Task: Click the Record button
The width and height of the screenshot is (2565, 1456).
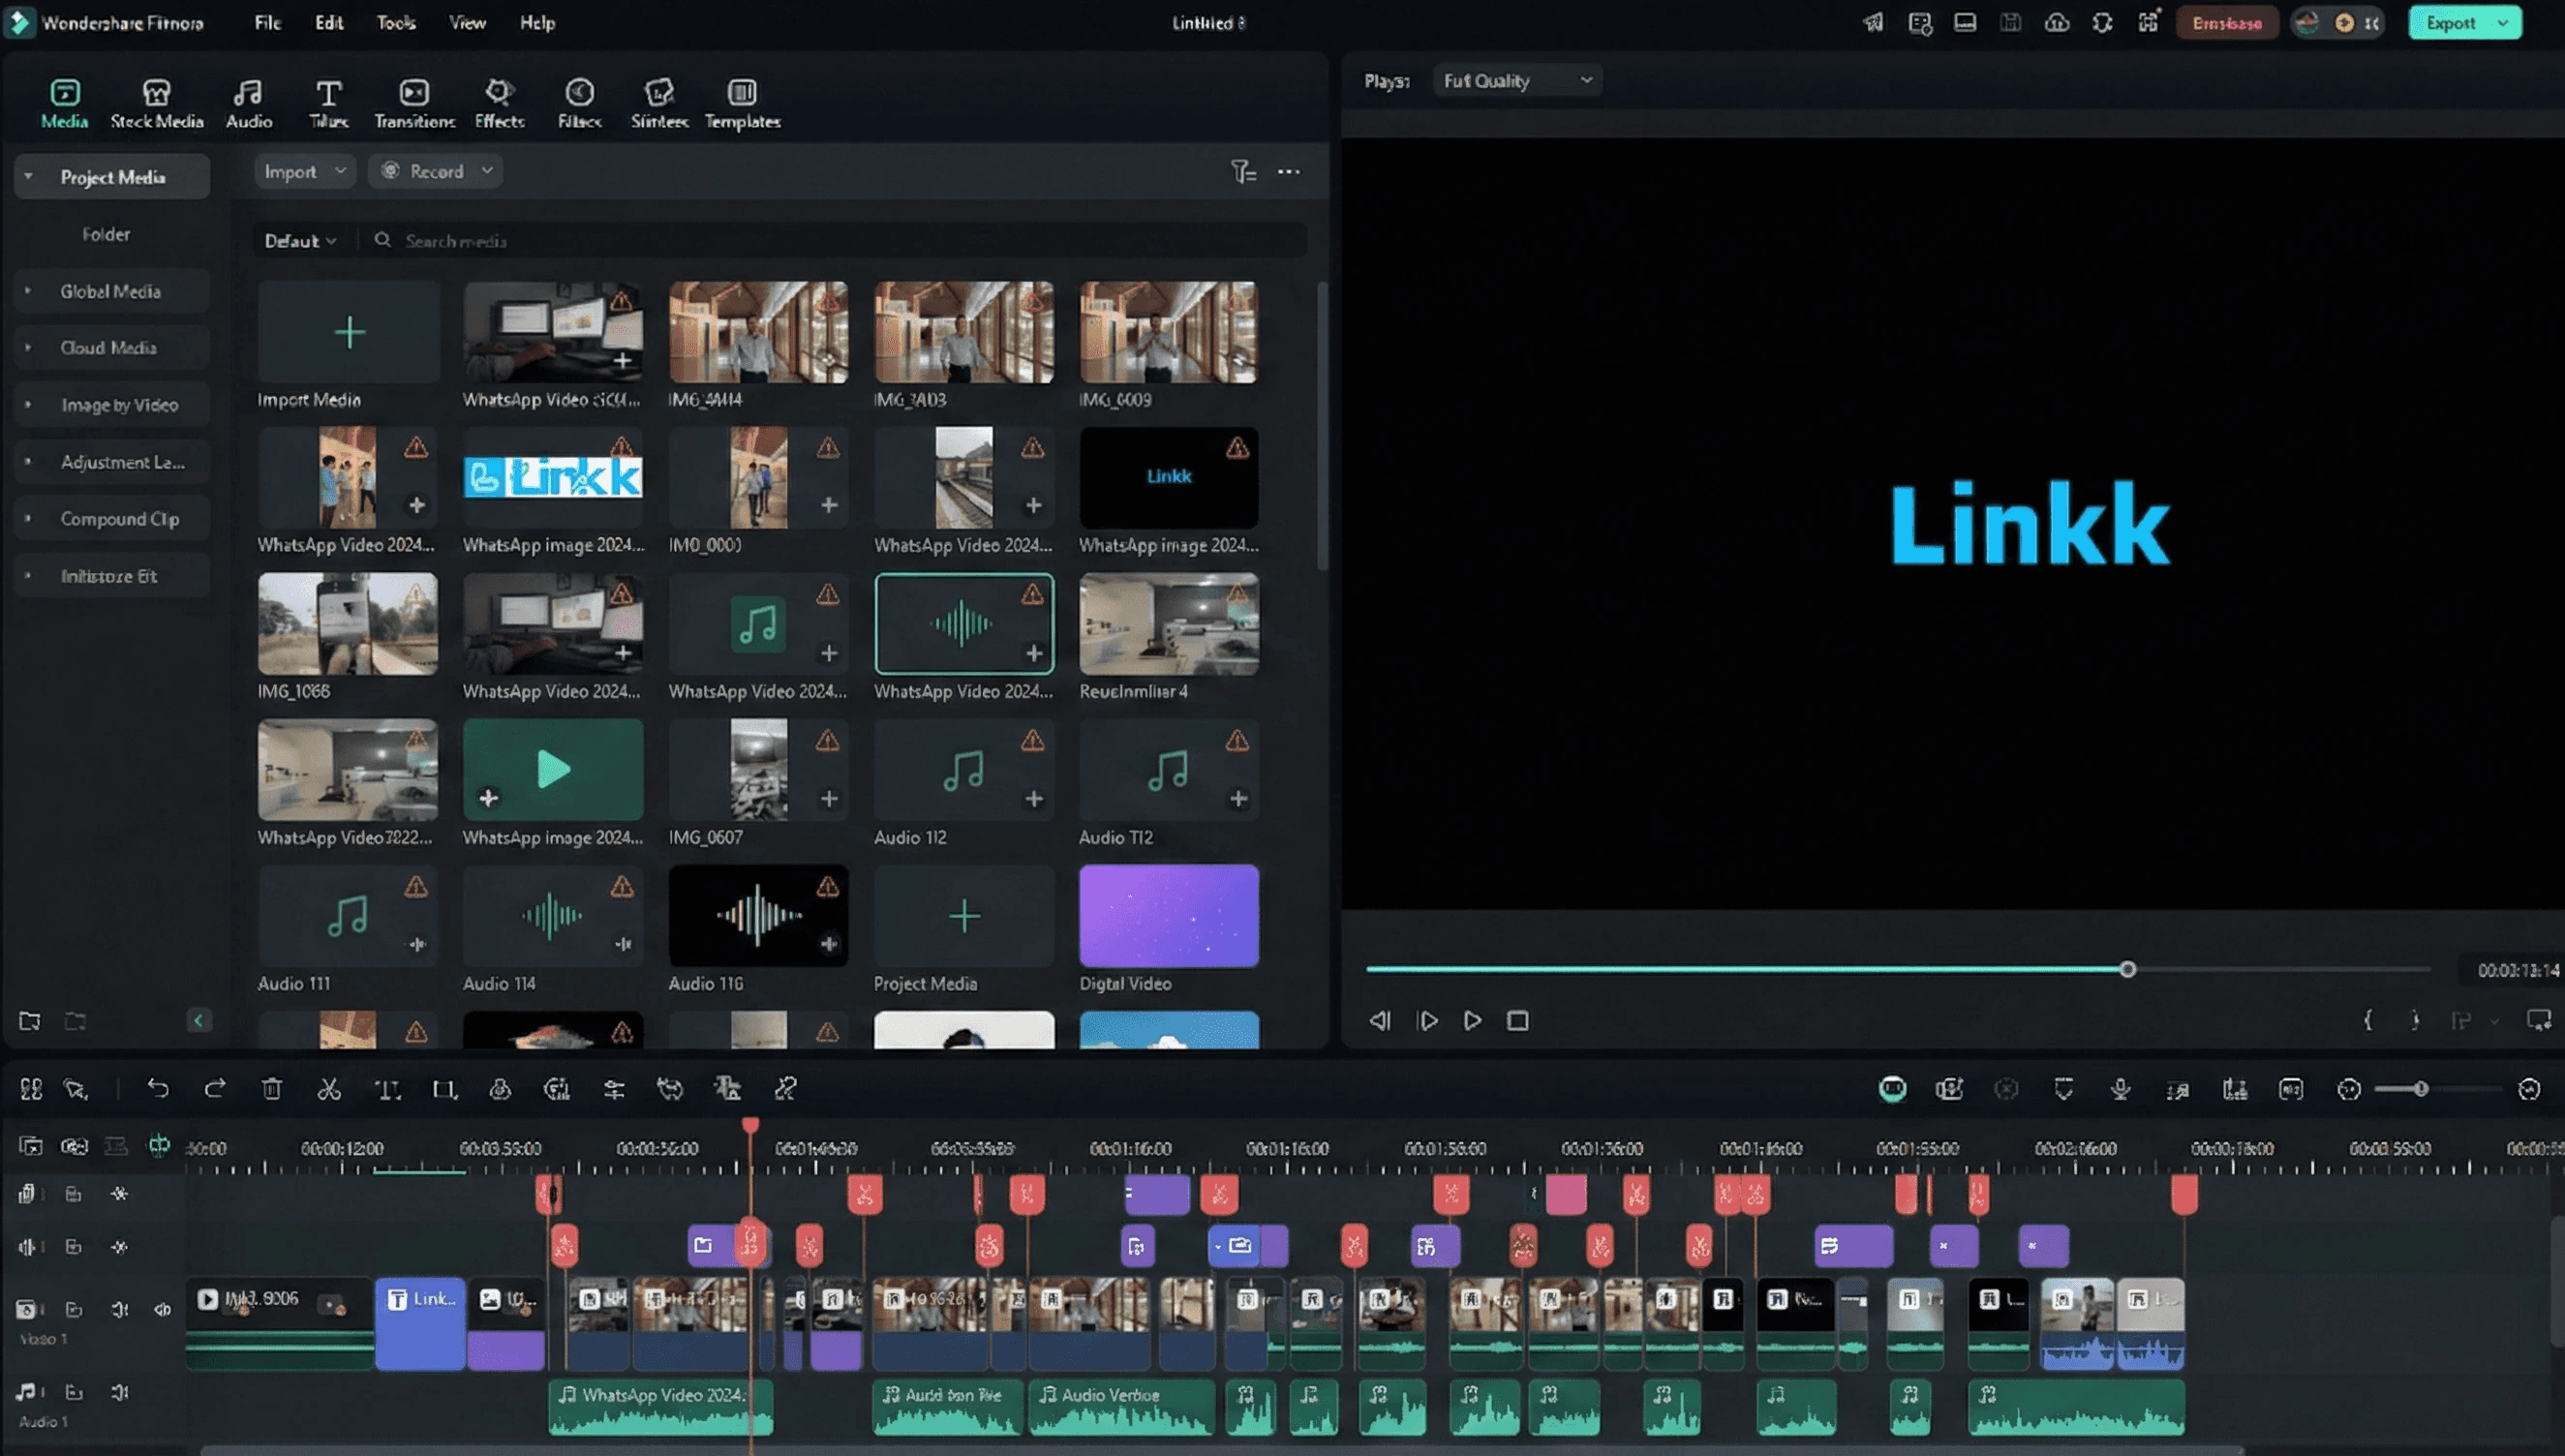Action: click(x=435, y=171)
